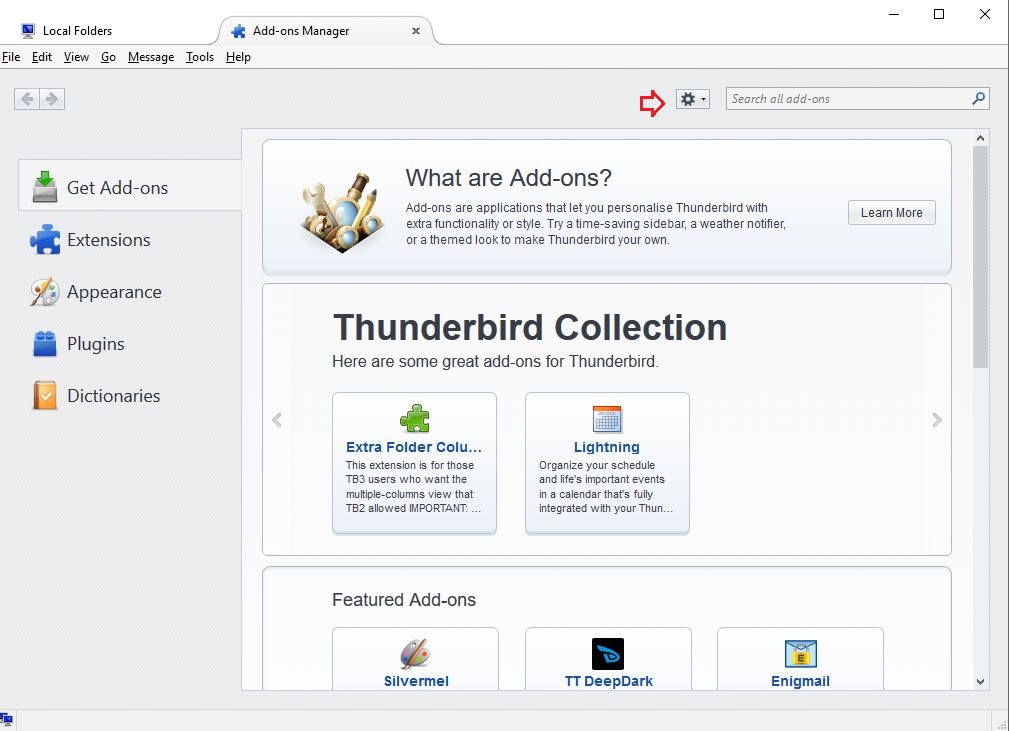Close the Add-ons Manager tab
The width and height of the screenshot is (1009, 731).
coord(416,30)
